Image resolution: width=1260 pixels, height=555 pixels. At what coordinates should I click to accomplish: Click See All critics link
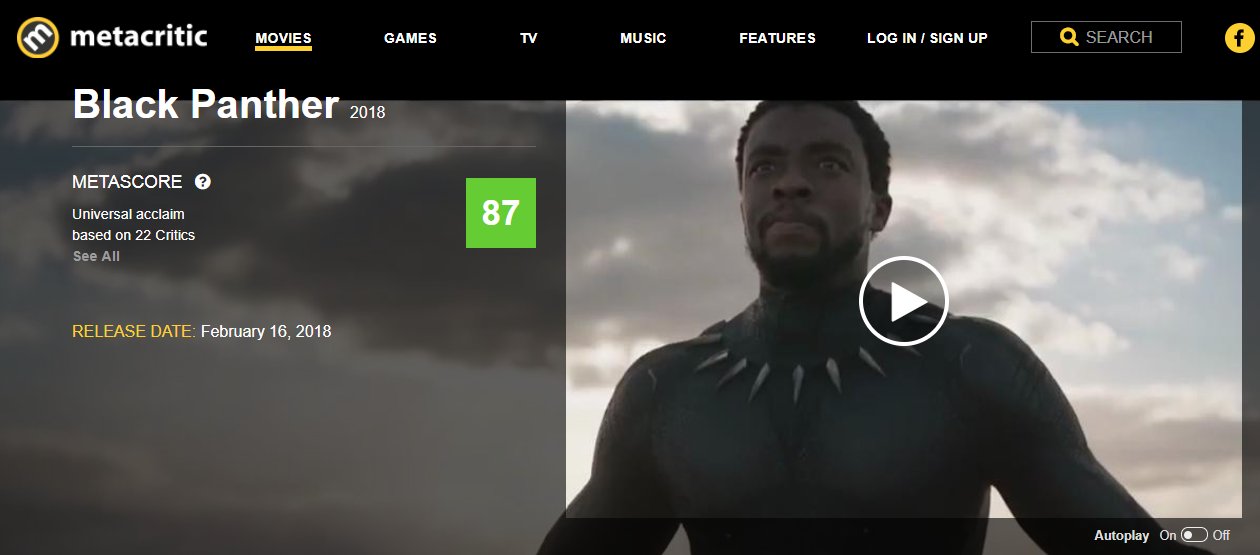tap(96, 256)
